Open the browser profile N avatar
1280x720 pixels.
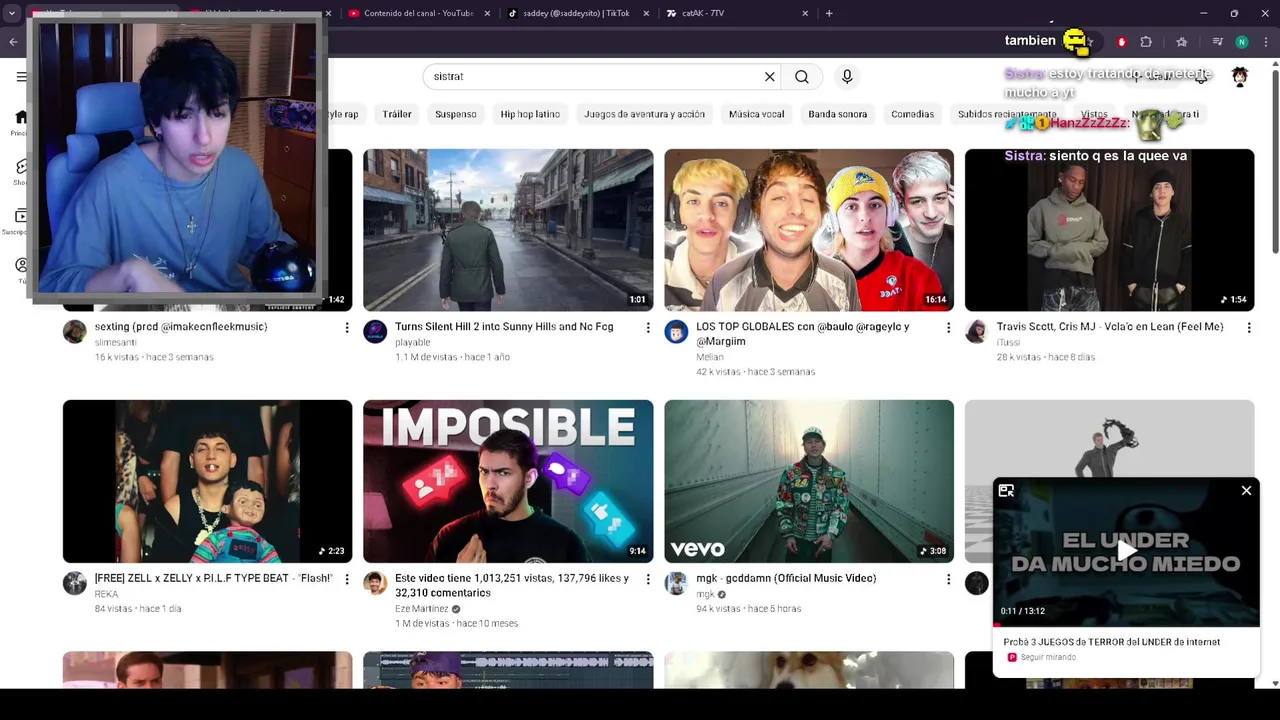(1242, 42)
